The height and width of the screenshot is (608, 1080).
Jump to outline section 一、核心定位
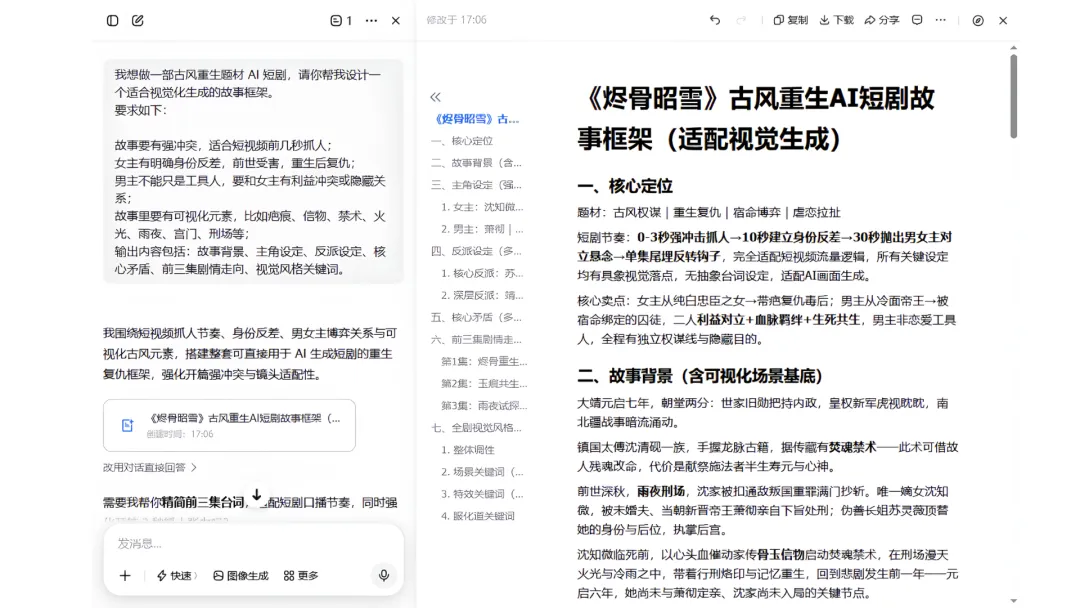point(462,141)
